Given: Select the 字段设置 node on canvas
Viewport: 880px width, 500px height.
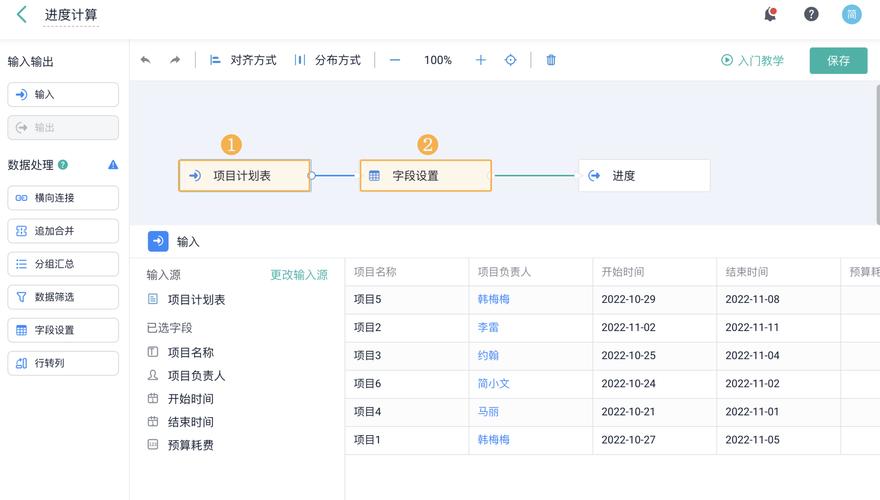Looking at the screenshot, I should [x=425, y=176].
